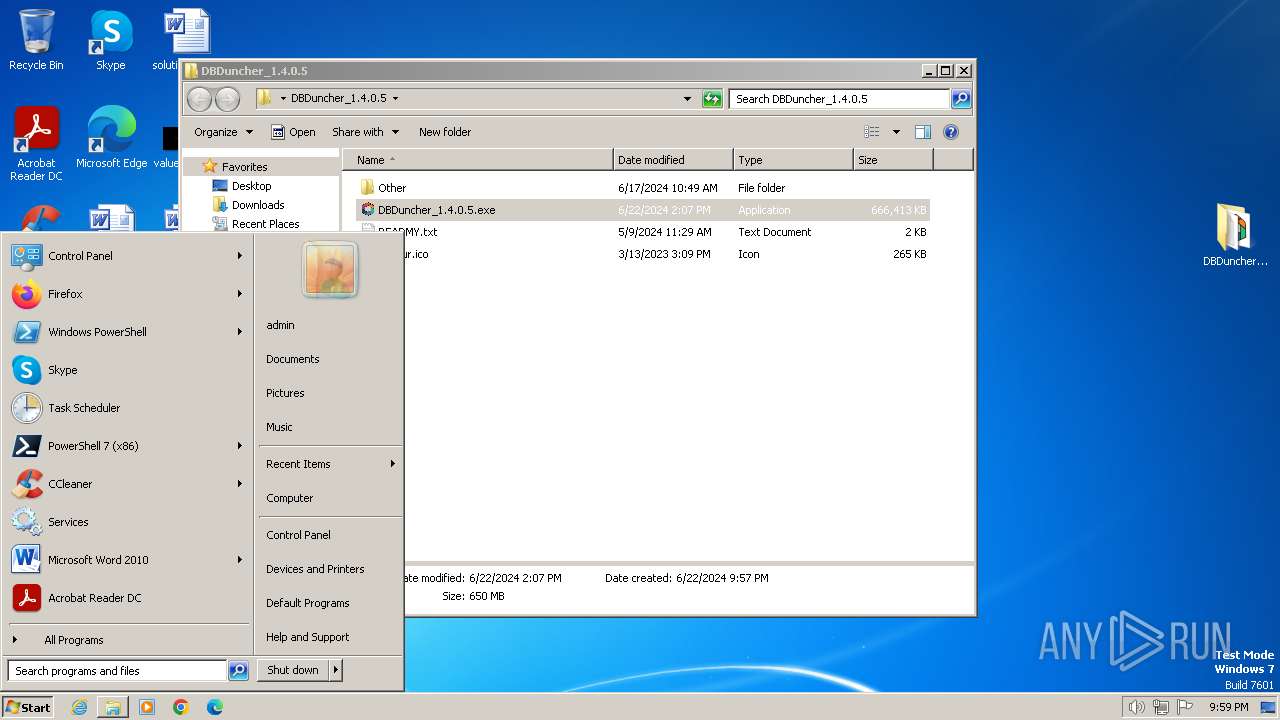Click the volume icon in the system tray

tap(1136, 707)
